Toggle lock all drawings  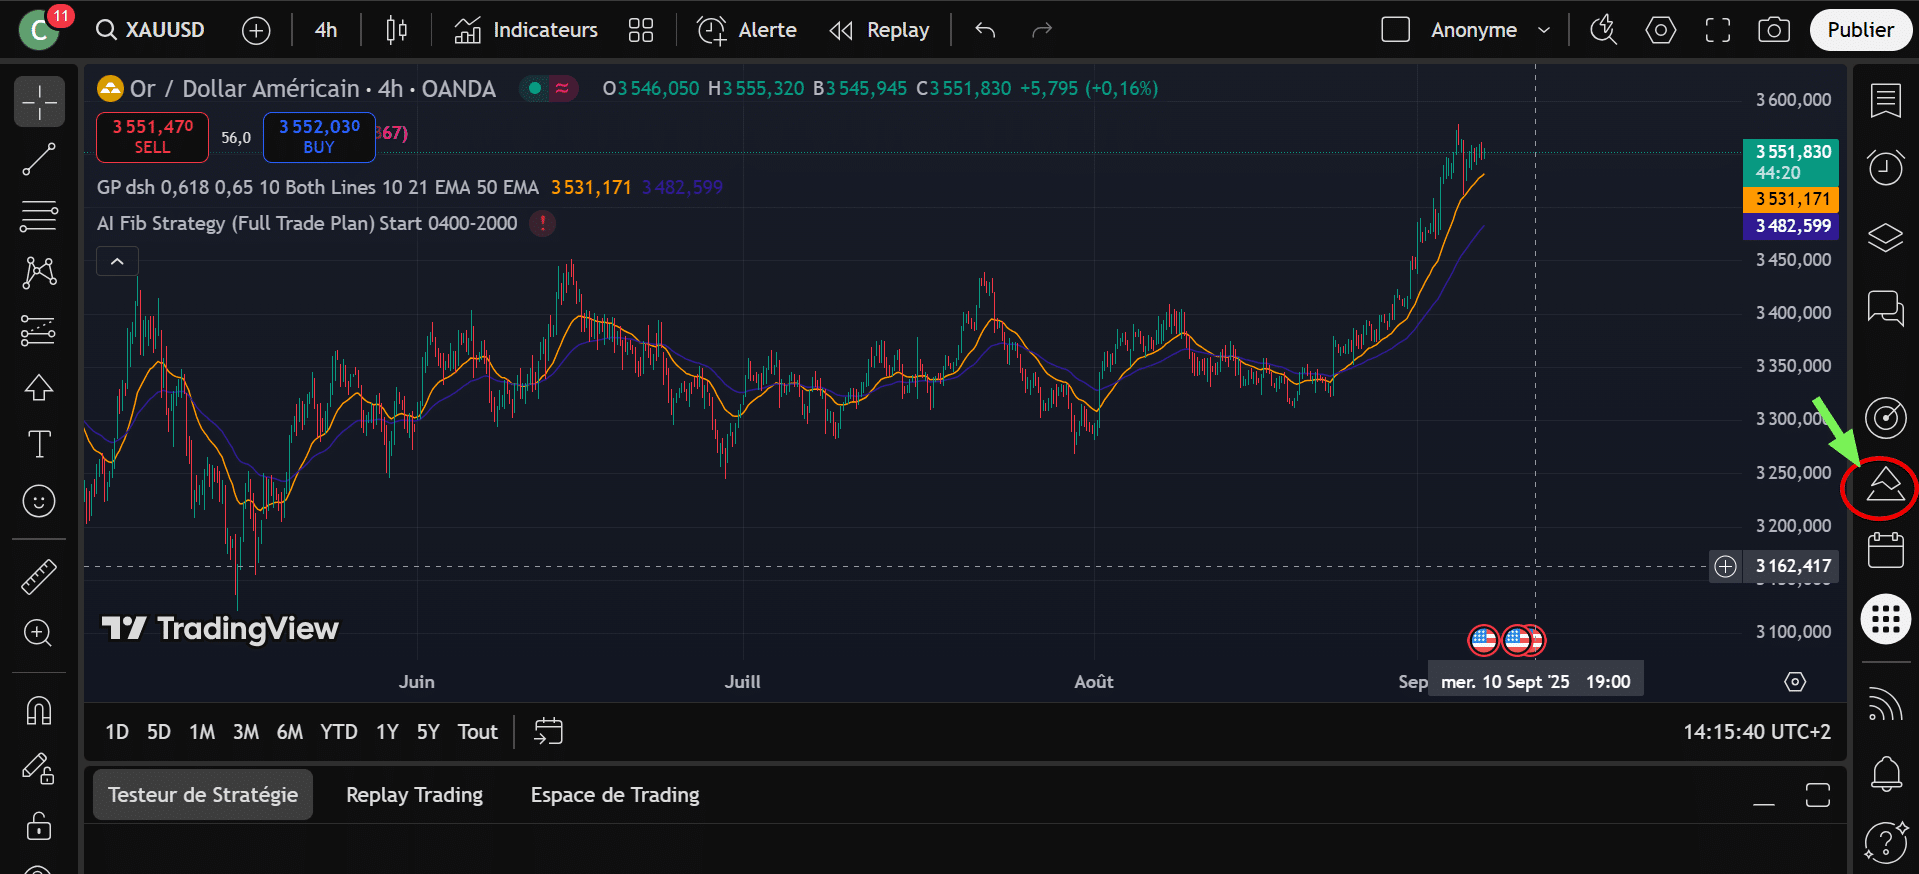[39, 826]
